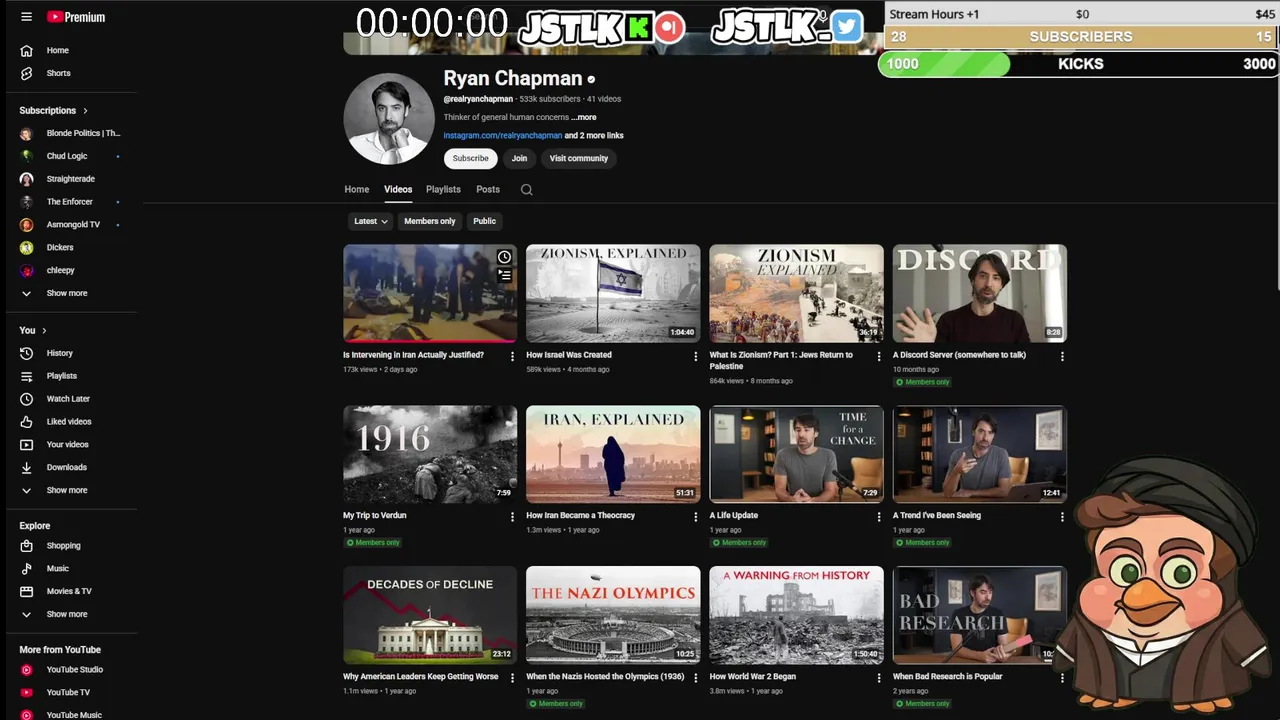This screenshot has height=720, width=1280.
Task: Click the channel search magnifier icon
Action: pos(526,190)
